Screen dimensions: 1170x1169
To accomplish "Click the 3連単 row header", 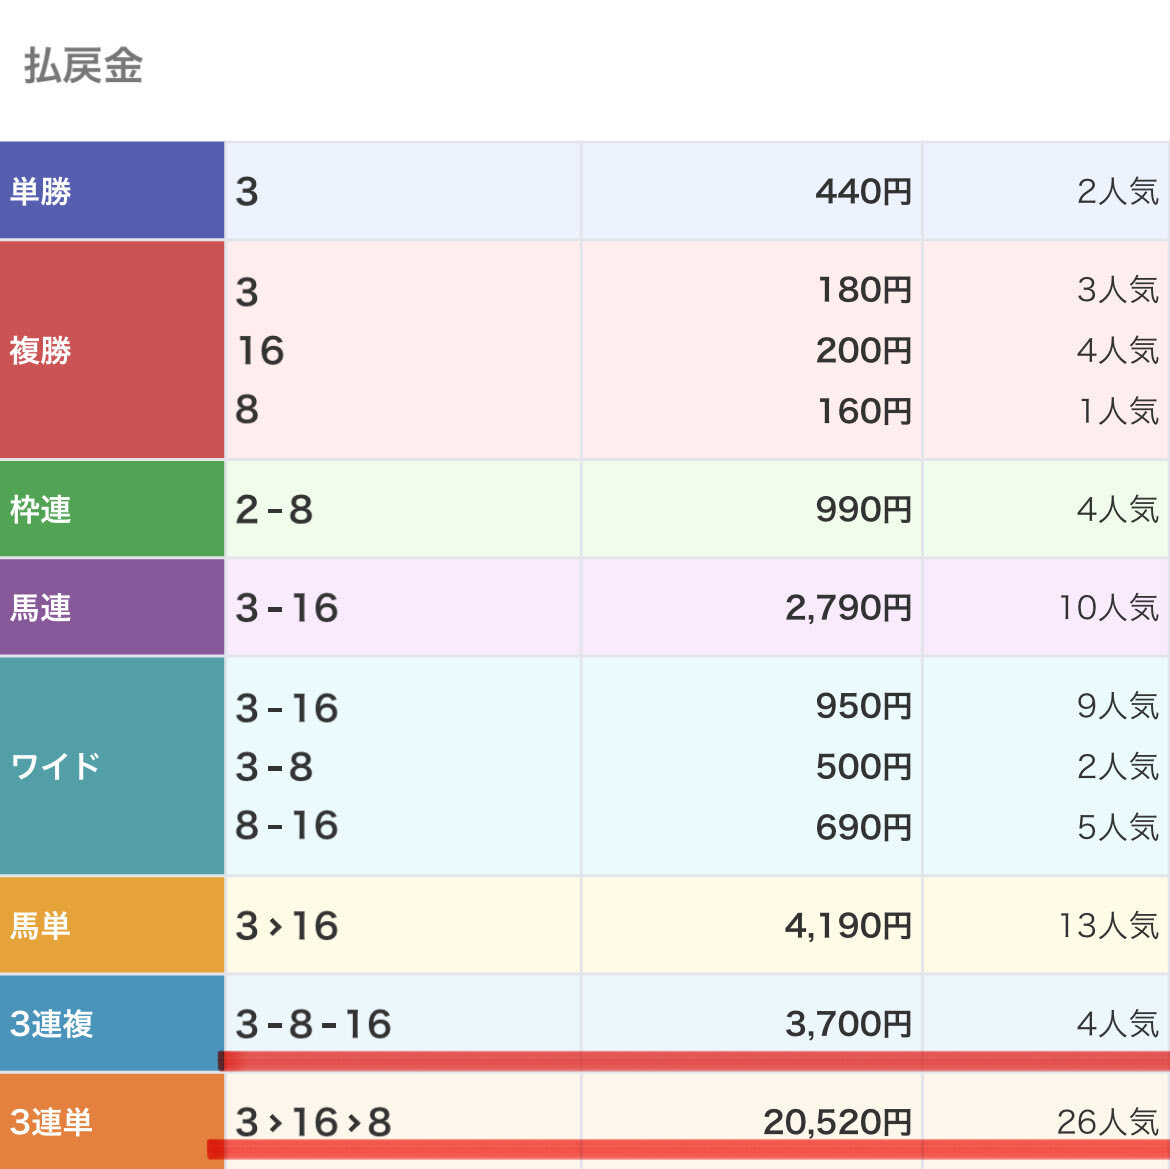I will click(x=50, y=1122).
